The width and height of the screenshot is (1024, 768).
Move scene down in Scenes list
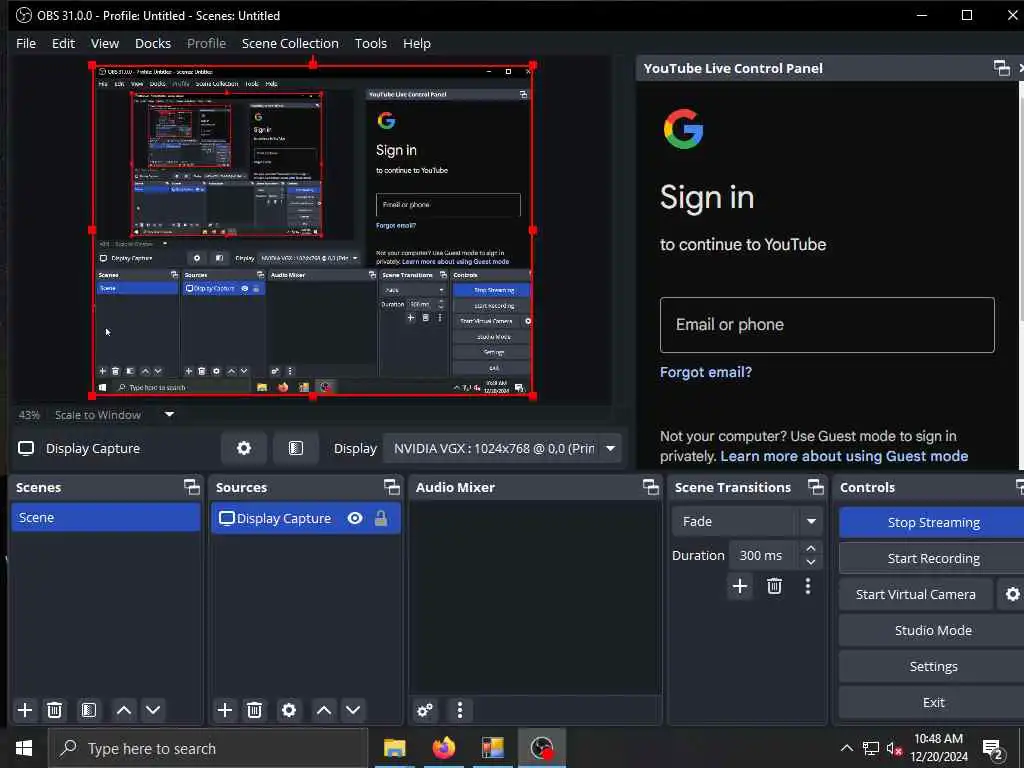[153, 710]
